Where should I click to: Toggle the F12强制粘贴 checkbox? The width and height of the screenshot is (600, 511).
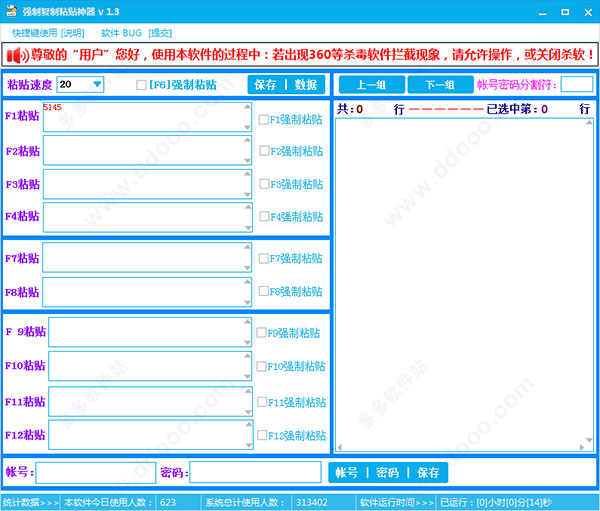click(x=262, y=435)
